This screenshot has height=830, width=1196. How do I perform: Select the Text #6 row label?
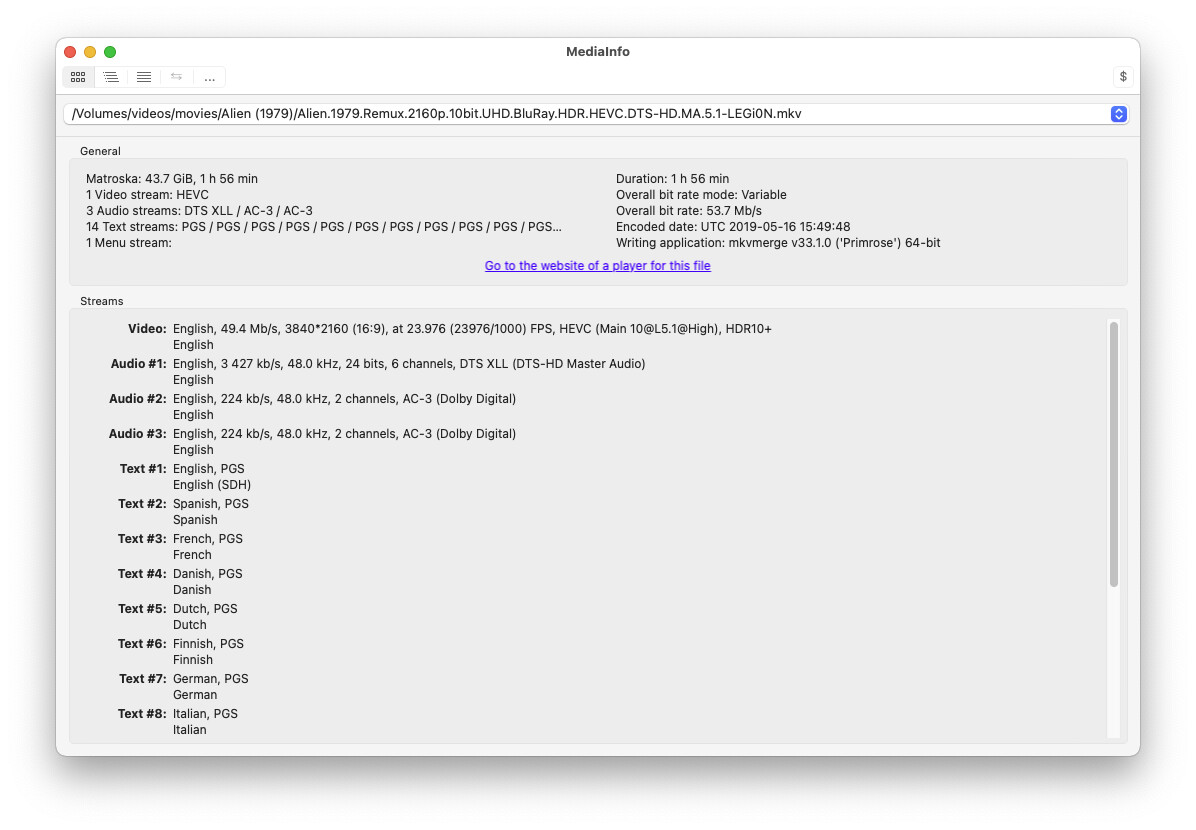(x=142, y=645)
